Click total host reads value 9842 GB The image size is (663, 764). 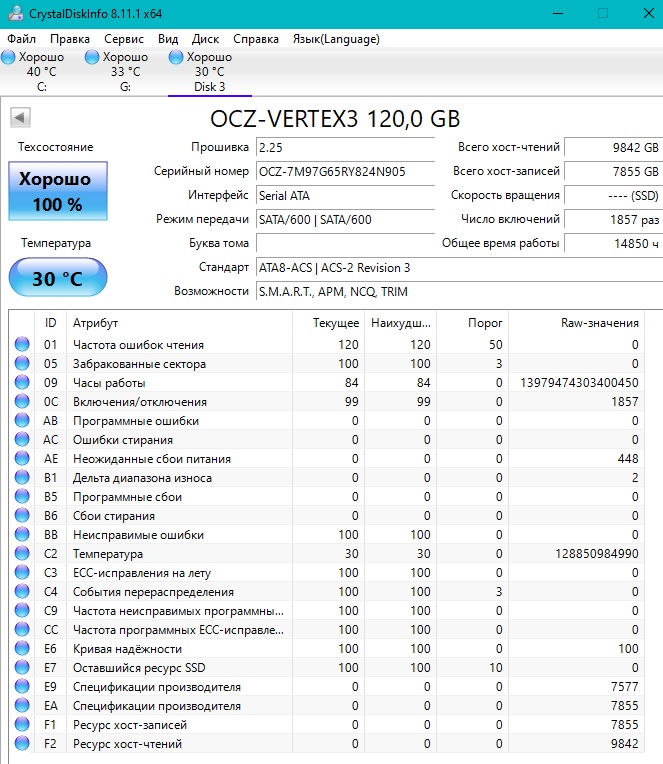613,147
